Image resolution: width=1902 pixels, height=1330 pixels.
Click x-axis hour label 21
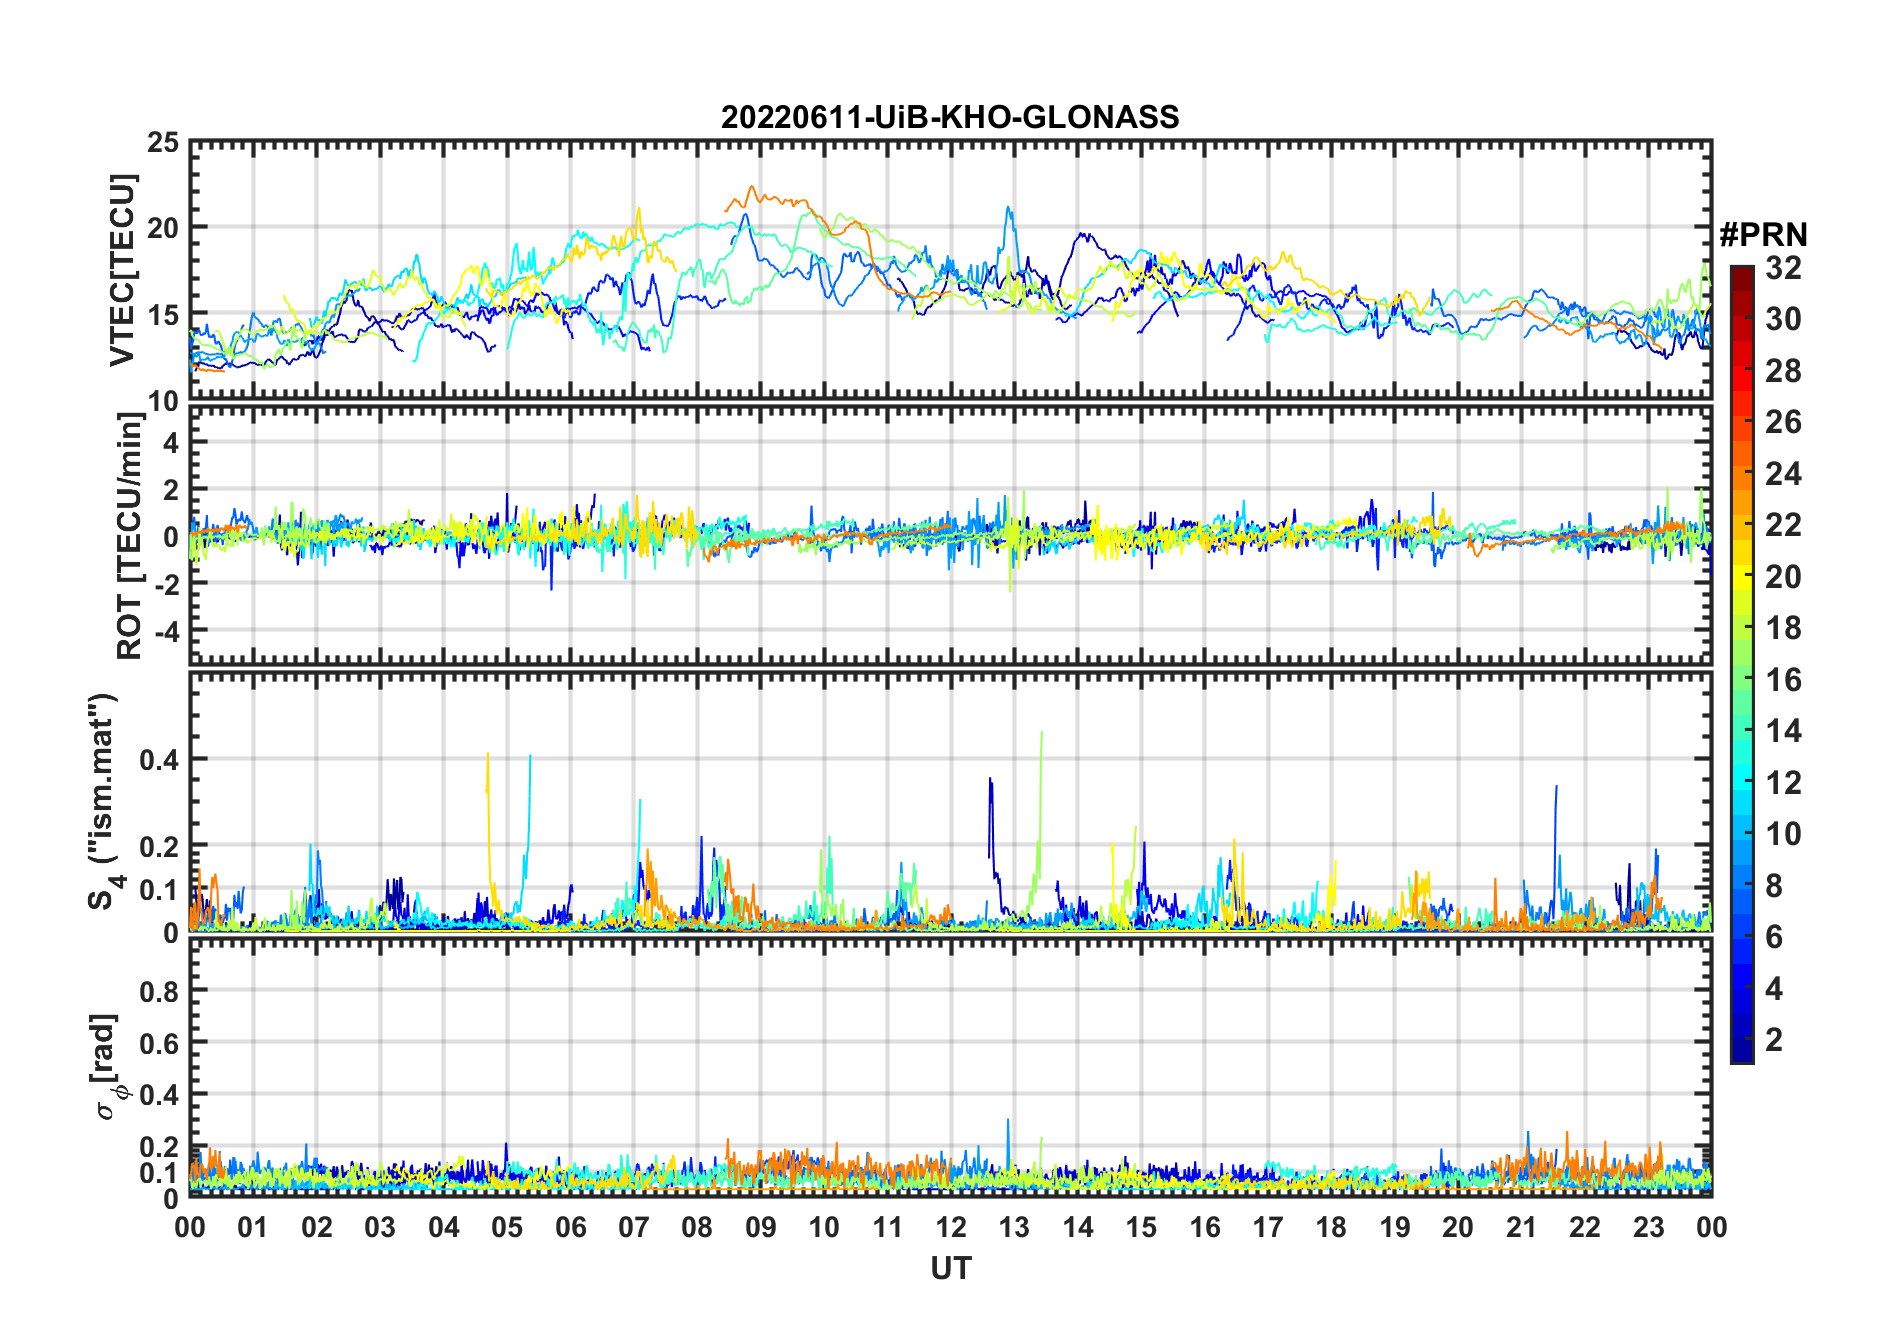[x=1522, y=1227]
